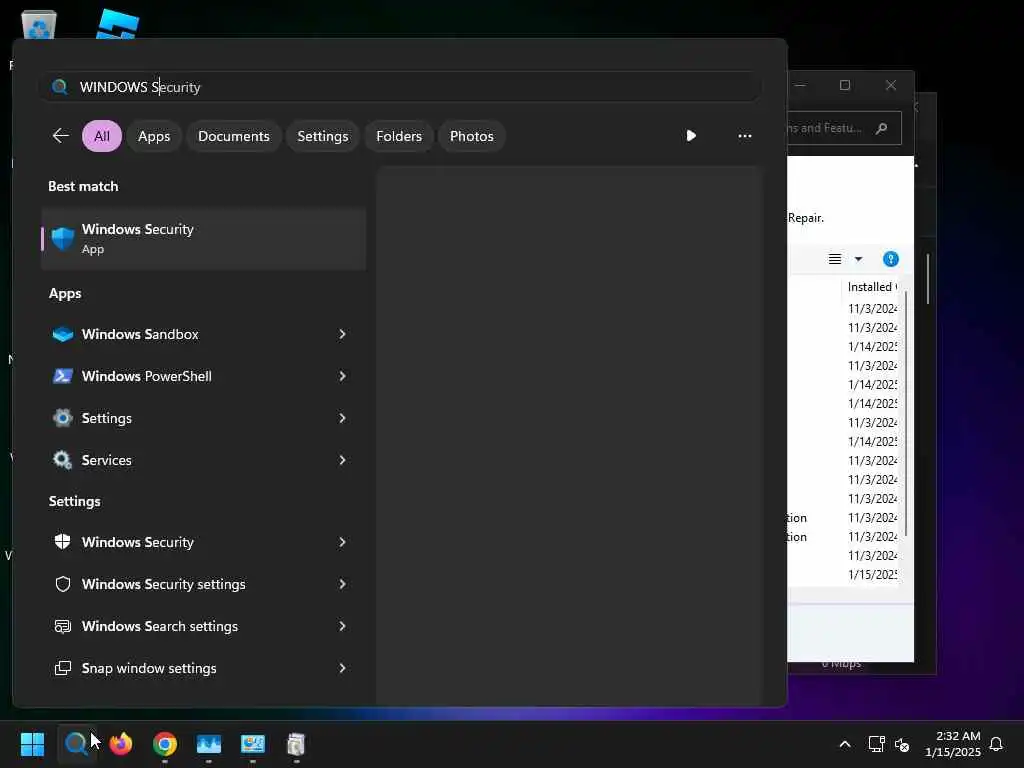Click the clock showing 2:32 AM
The height and width of the screenshot is (768, 1024).
(x=958, y=736)
